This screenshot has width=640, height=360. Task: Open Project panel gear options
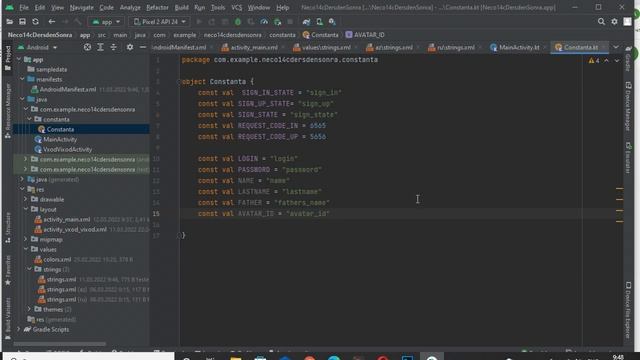[x=130, y=47]
